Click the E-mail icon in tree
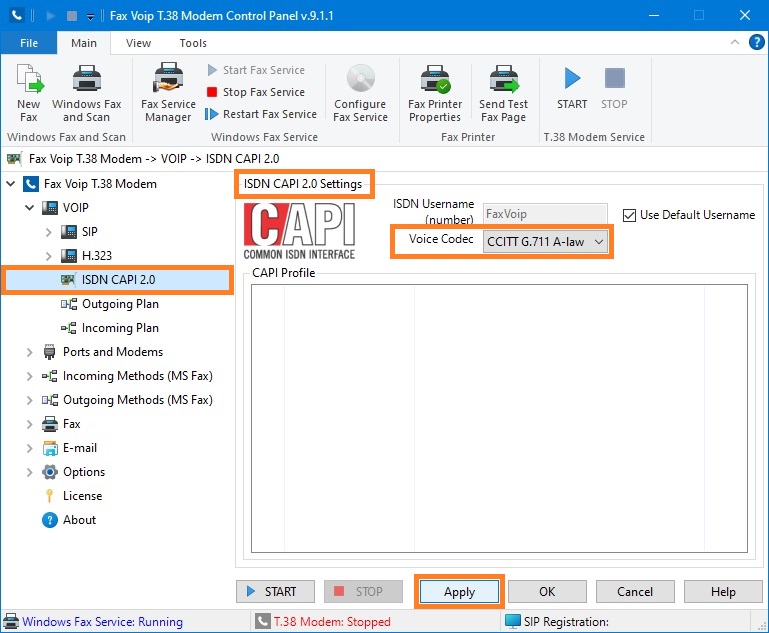Viewport: 769px width, 633px height. 50,448
